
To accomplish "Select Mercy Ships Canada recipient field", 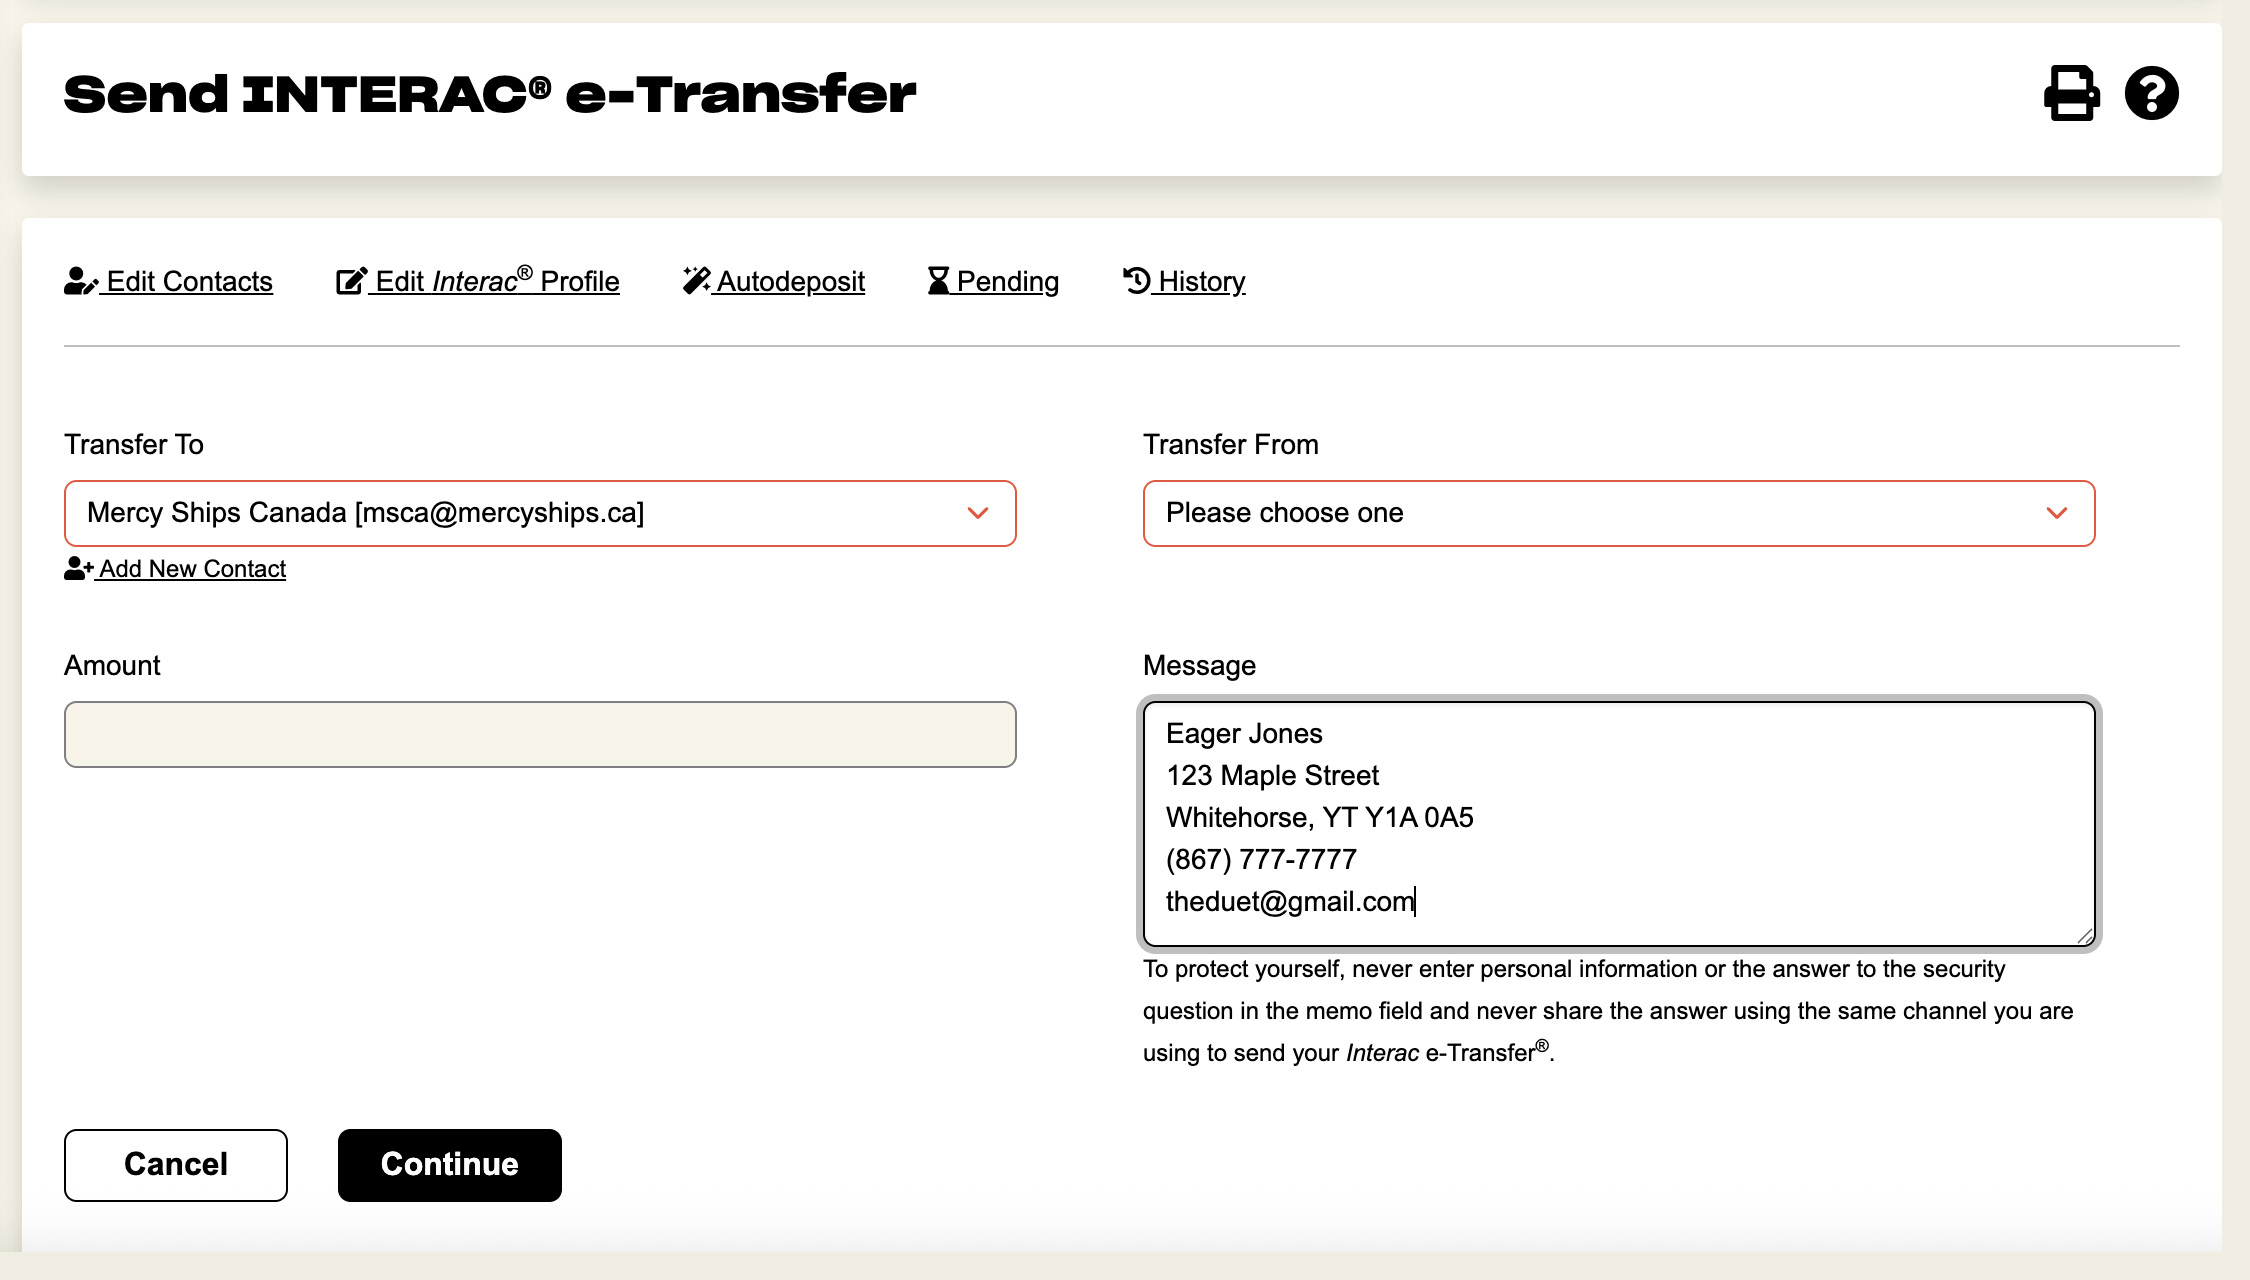I will (x=540, y=513).
